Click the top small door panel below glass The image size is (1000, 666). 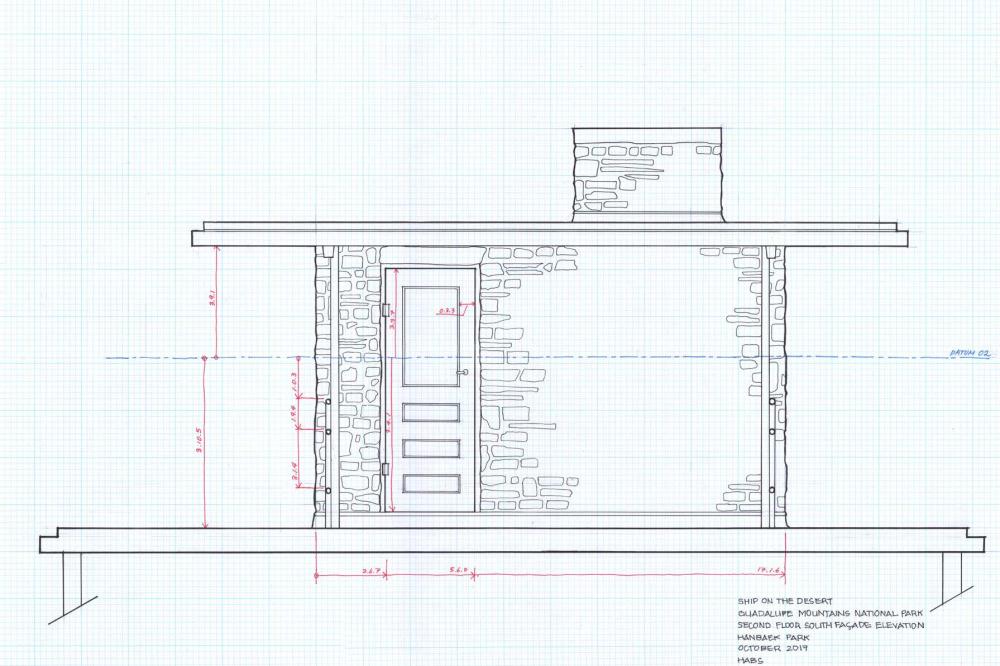[430, 413]
